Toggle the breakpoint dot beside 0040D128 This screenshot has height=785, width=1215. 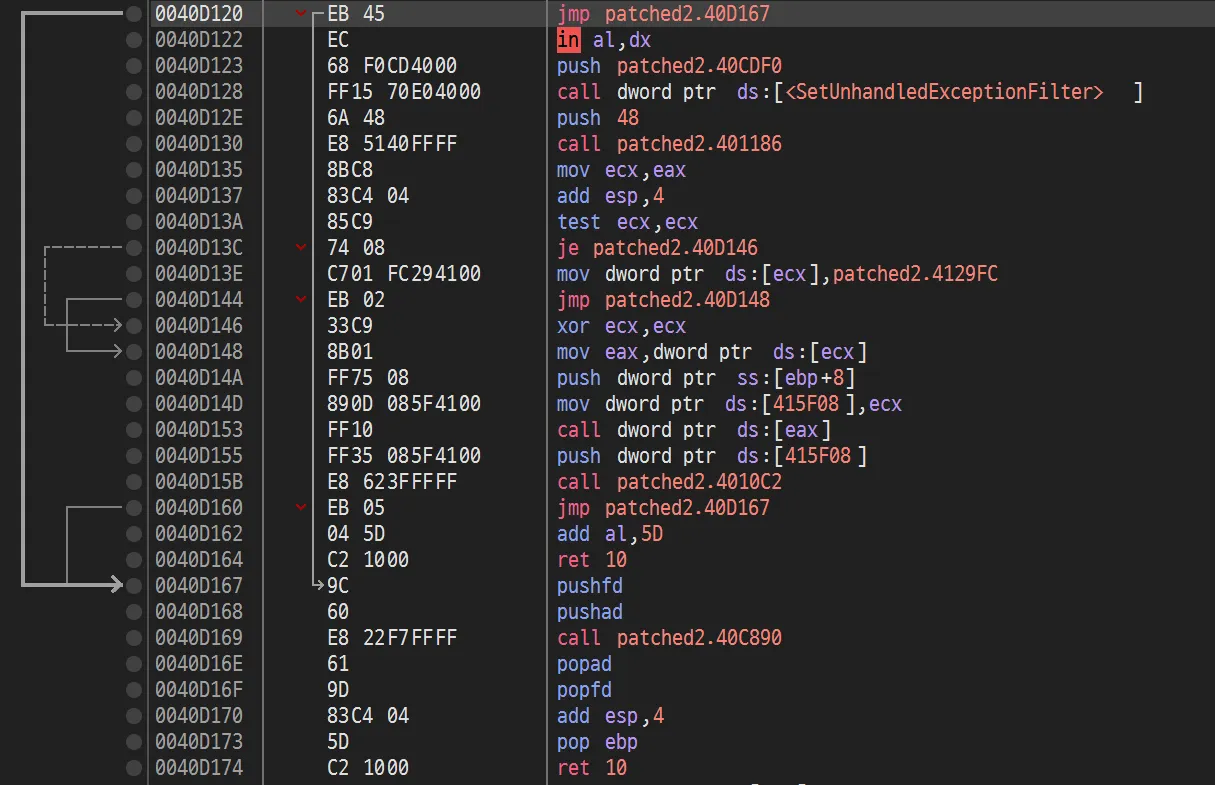pos(134,92)
